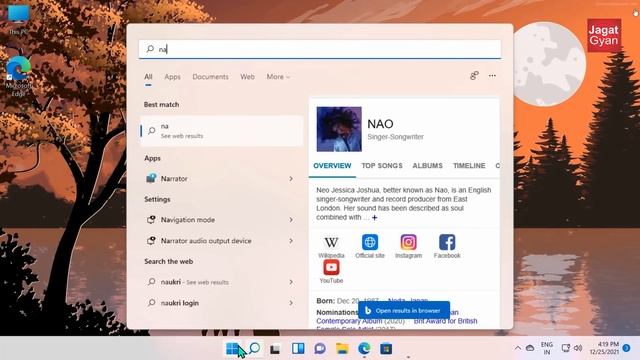Click the taskbar Search magnifier icon

click(x=254, y=348)
